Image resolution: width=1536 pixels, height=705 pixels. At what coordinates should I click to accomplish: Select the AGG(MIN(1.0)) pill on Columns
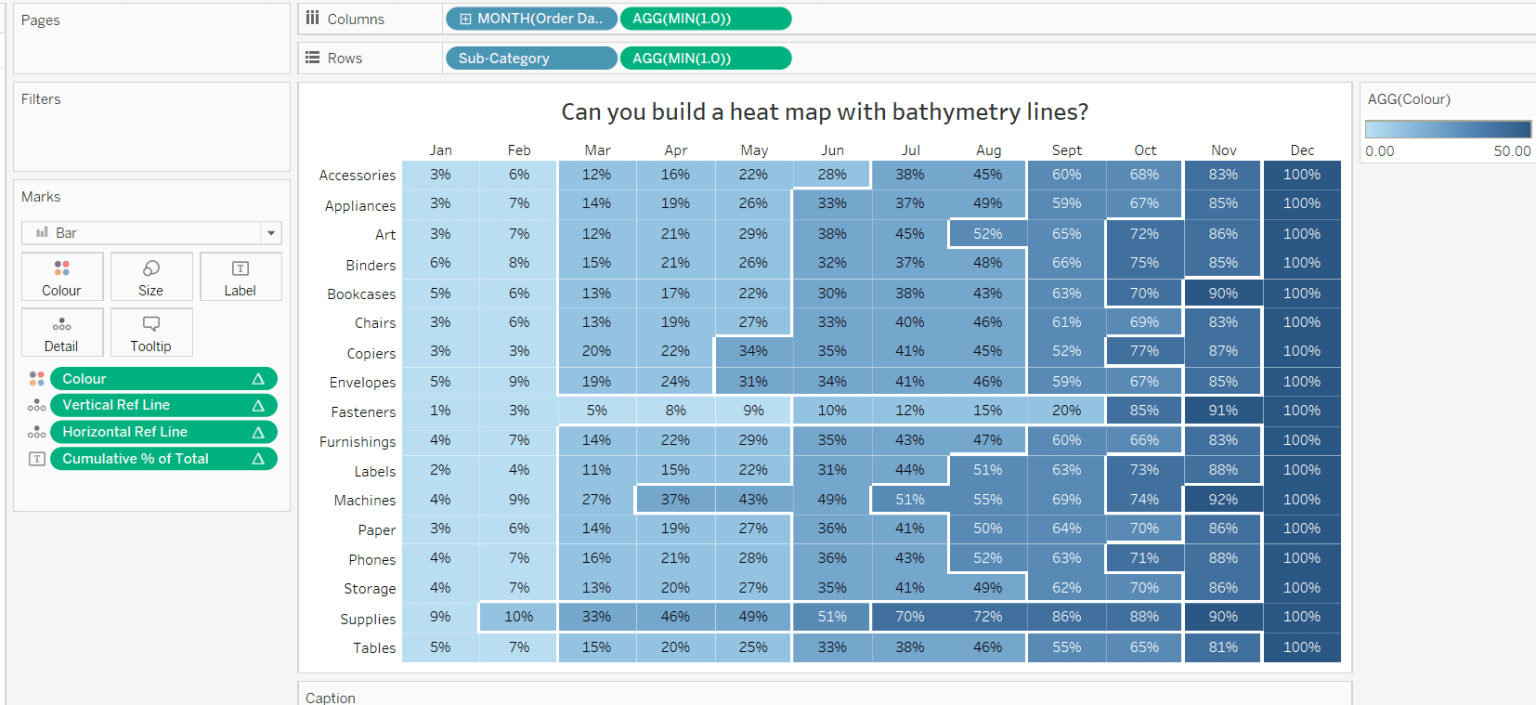pyautogui.click(x=705, y=18)
